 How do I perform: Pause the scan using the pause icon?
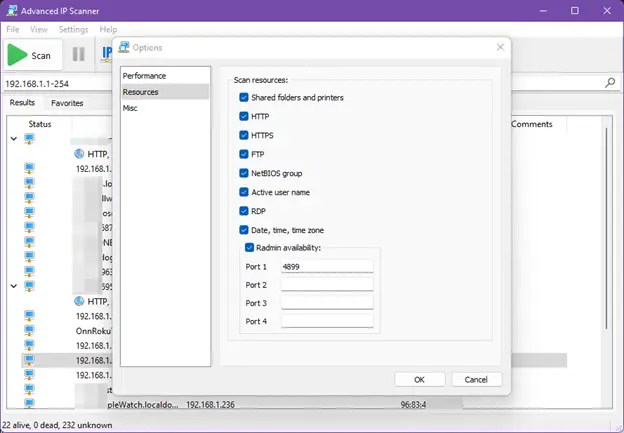tap(78, 55)
